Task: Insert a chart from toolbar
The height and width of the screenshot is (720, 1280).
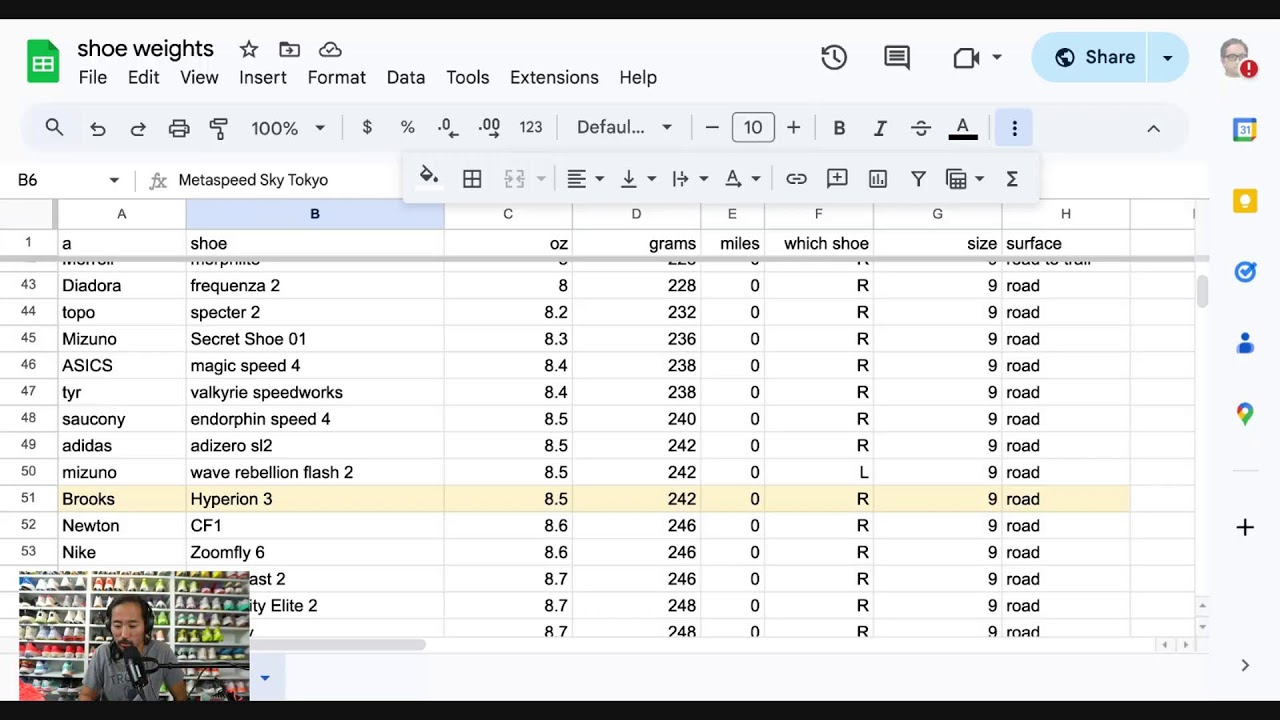Action: pyautogui.click(x=878, y=179)
